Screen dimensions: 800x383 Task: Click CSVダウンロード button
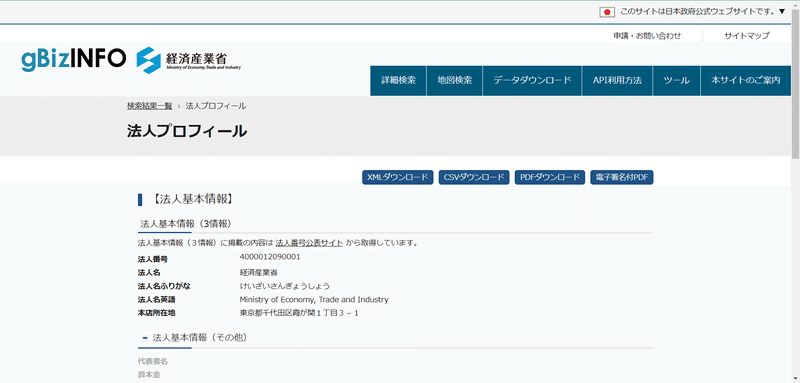(x=474, y=177)
